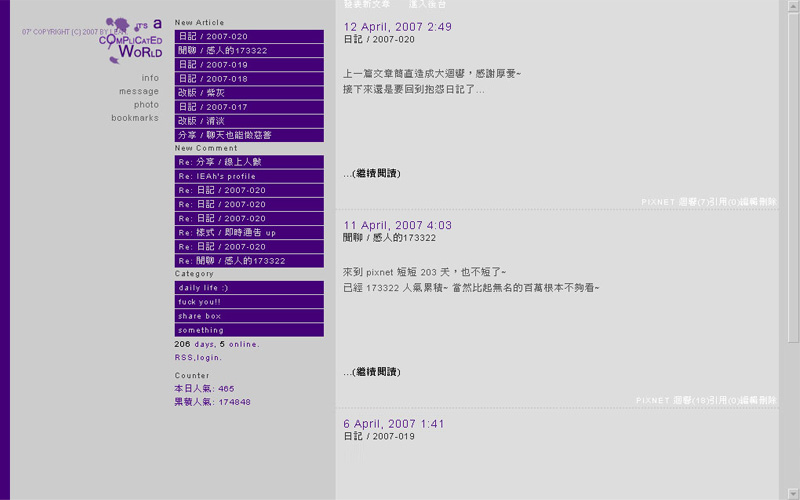Click the vertical scrollbar thumb
This screenshot has height=500, width=800.
pyautogui.click(x=794, y=178)
